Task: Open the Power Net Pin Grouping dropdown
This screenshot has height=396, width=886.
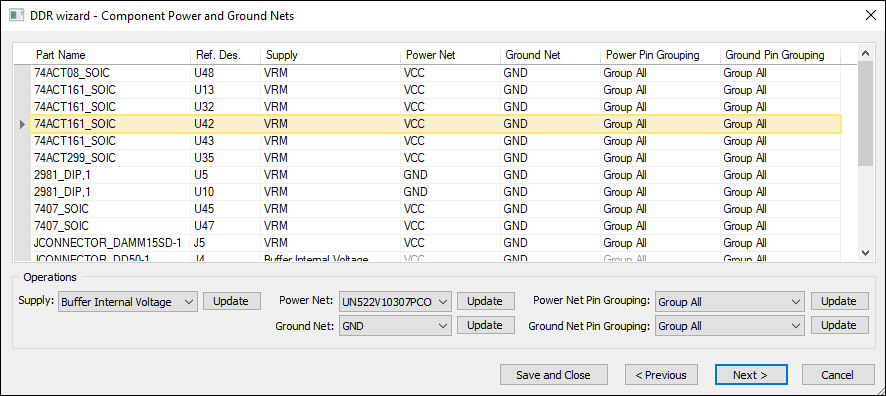Action: [729, 302]
